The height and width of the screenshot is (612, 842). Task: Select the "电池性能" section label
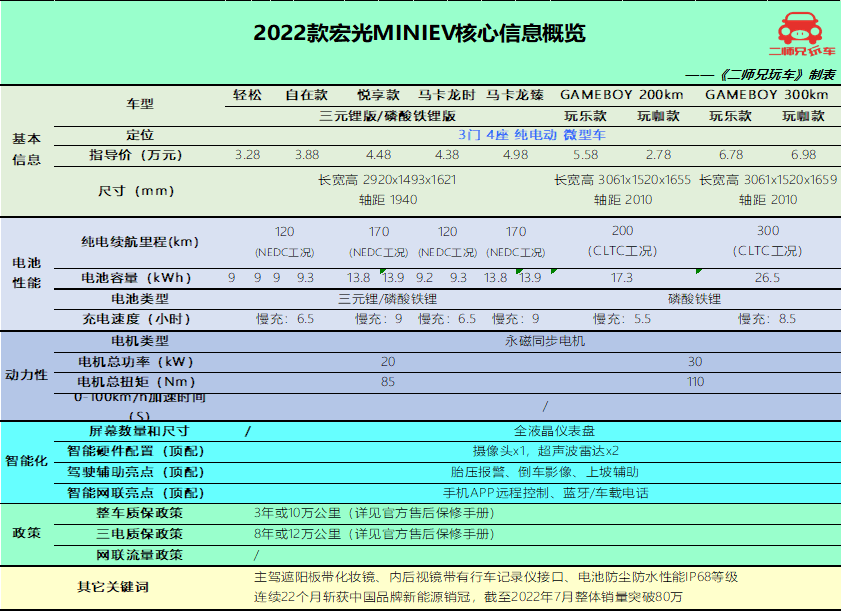[26, 273]
